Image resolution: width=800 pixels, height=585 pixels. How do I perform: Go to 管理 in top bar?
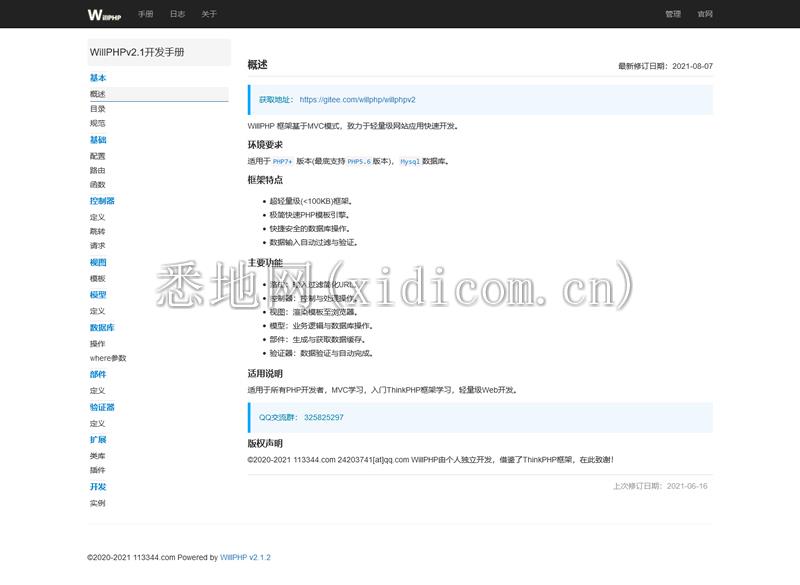(x=673, y=14)
